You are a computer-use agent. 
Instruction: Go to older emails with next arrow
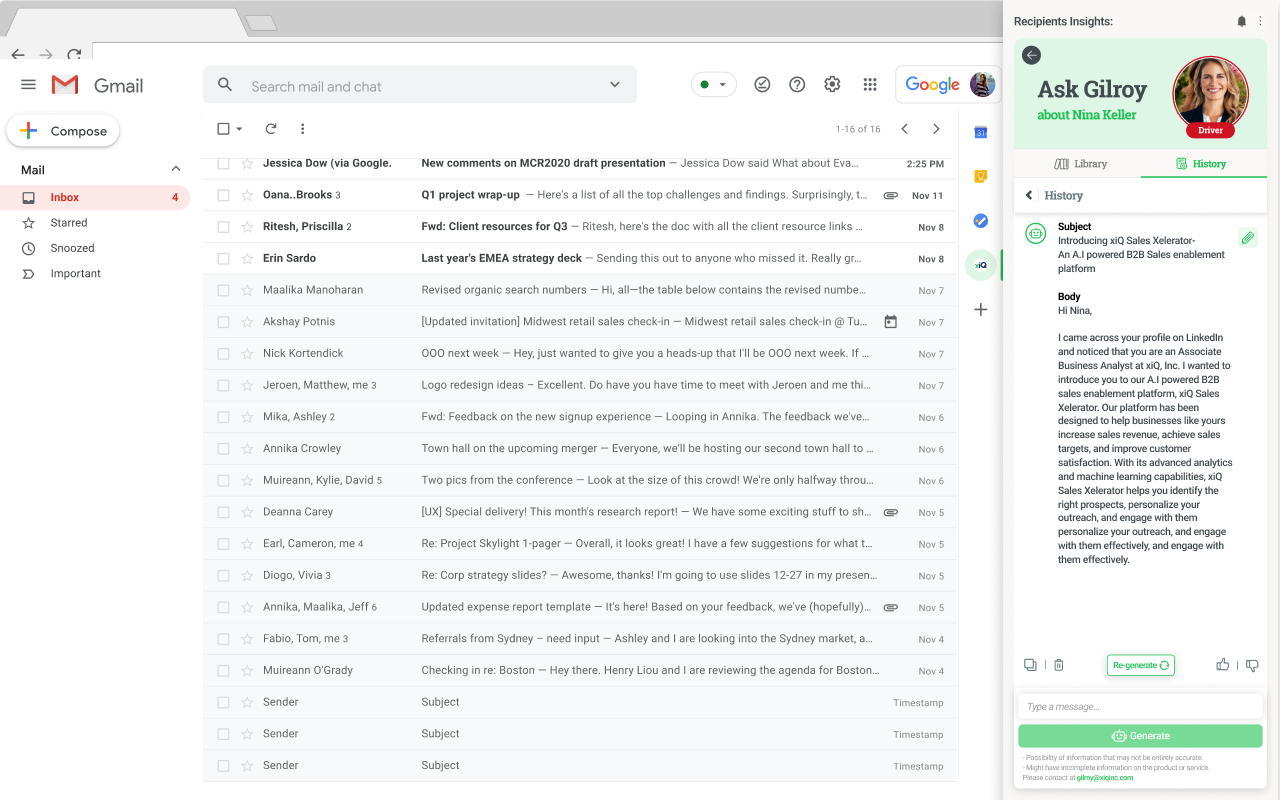pos(936,129)
